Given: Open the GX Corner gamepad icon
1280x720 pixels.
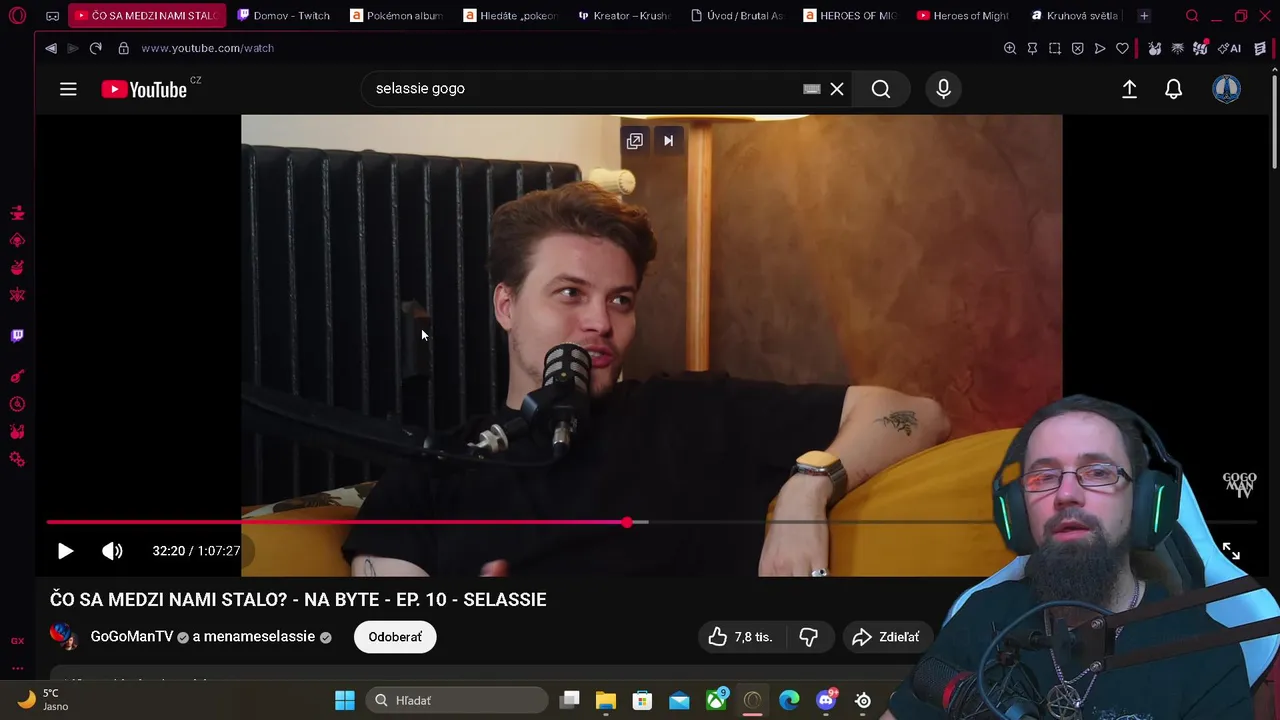Looking at the screenshot, I should 52,16.
